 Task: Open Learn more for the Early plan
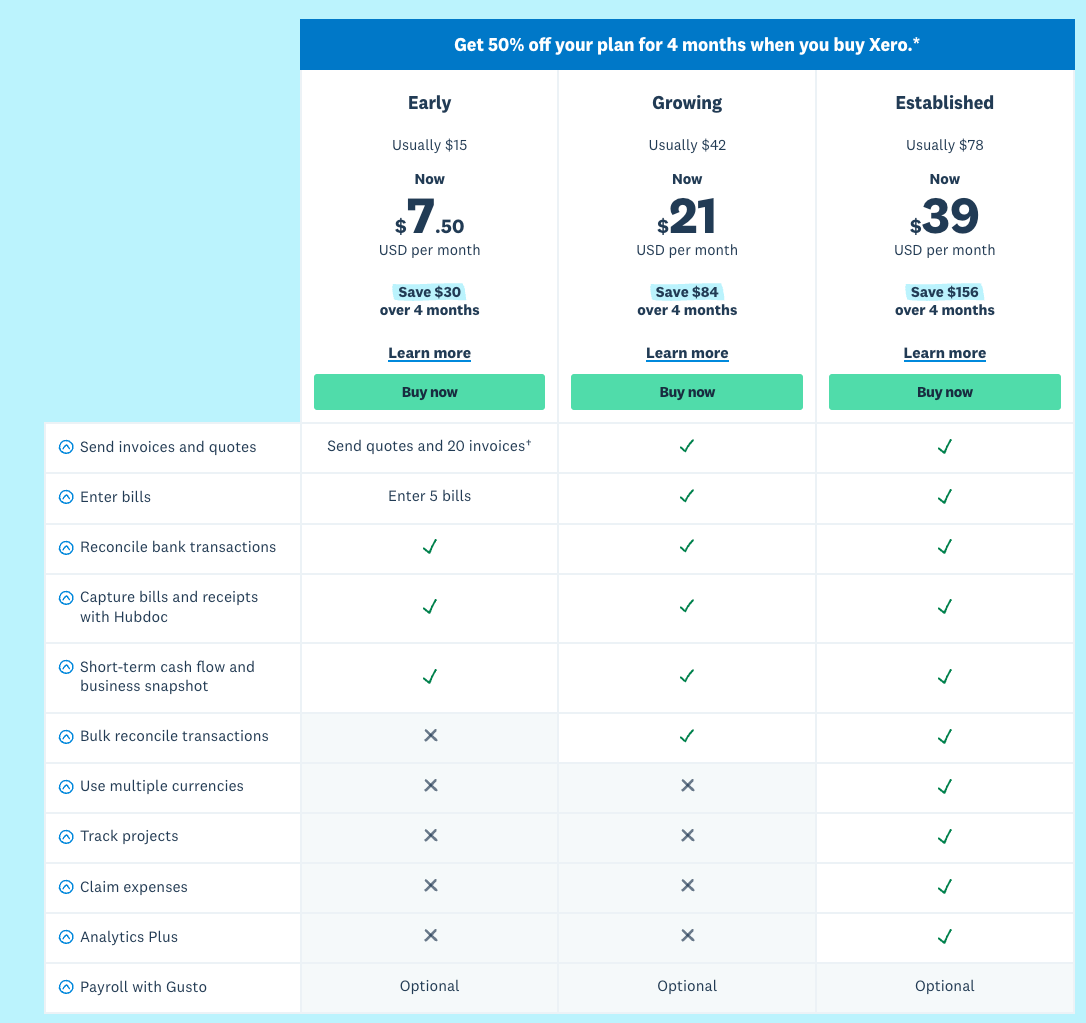tap(429, 353)
